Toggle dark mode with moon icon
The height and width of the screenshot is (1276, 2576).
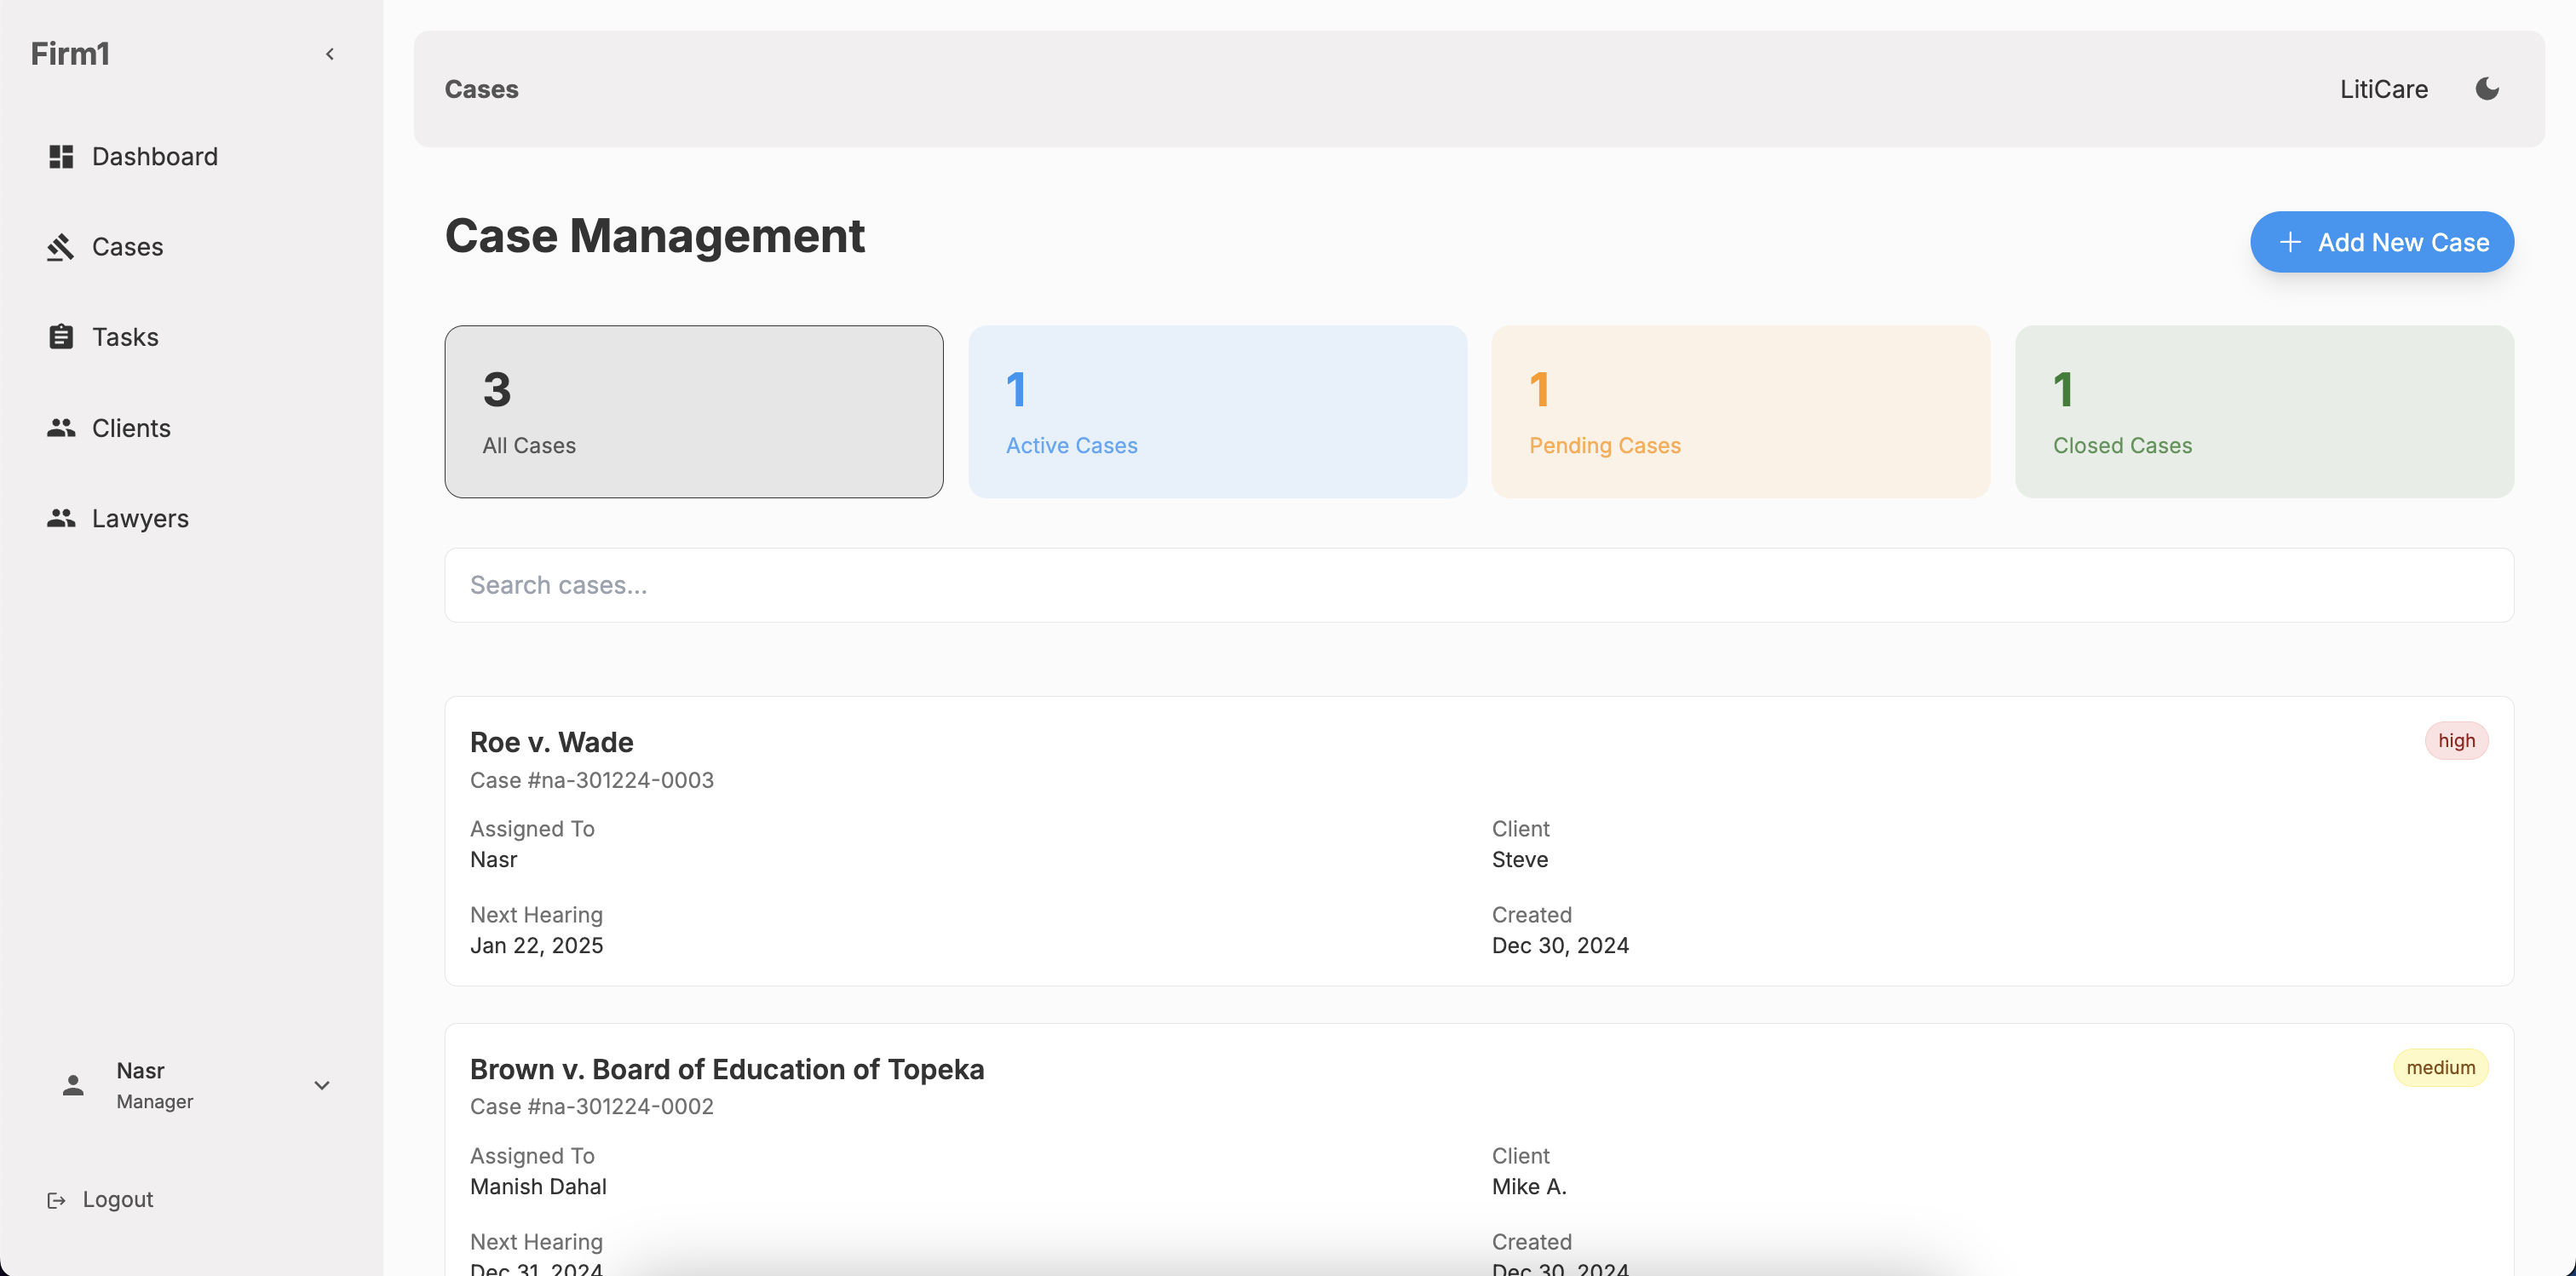tap(2487, 89)
